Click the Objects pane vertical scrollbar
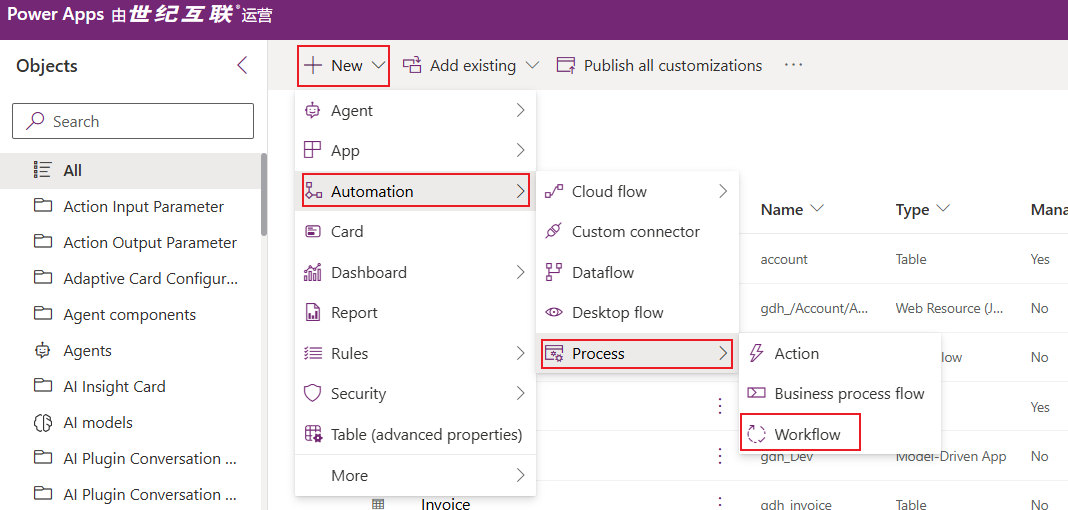This screenshot has width=1068, height=510. point(264,194)
